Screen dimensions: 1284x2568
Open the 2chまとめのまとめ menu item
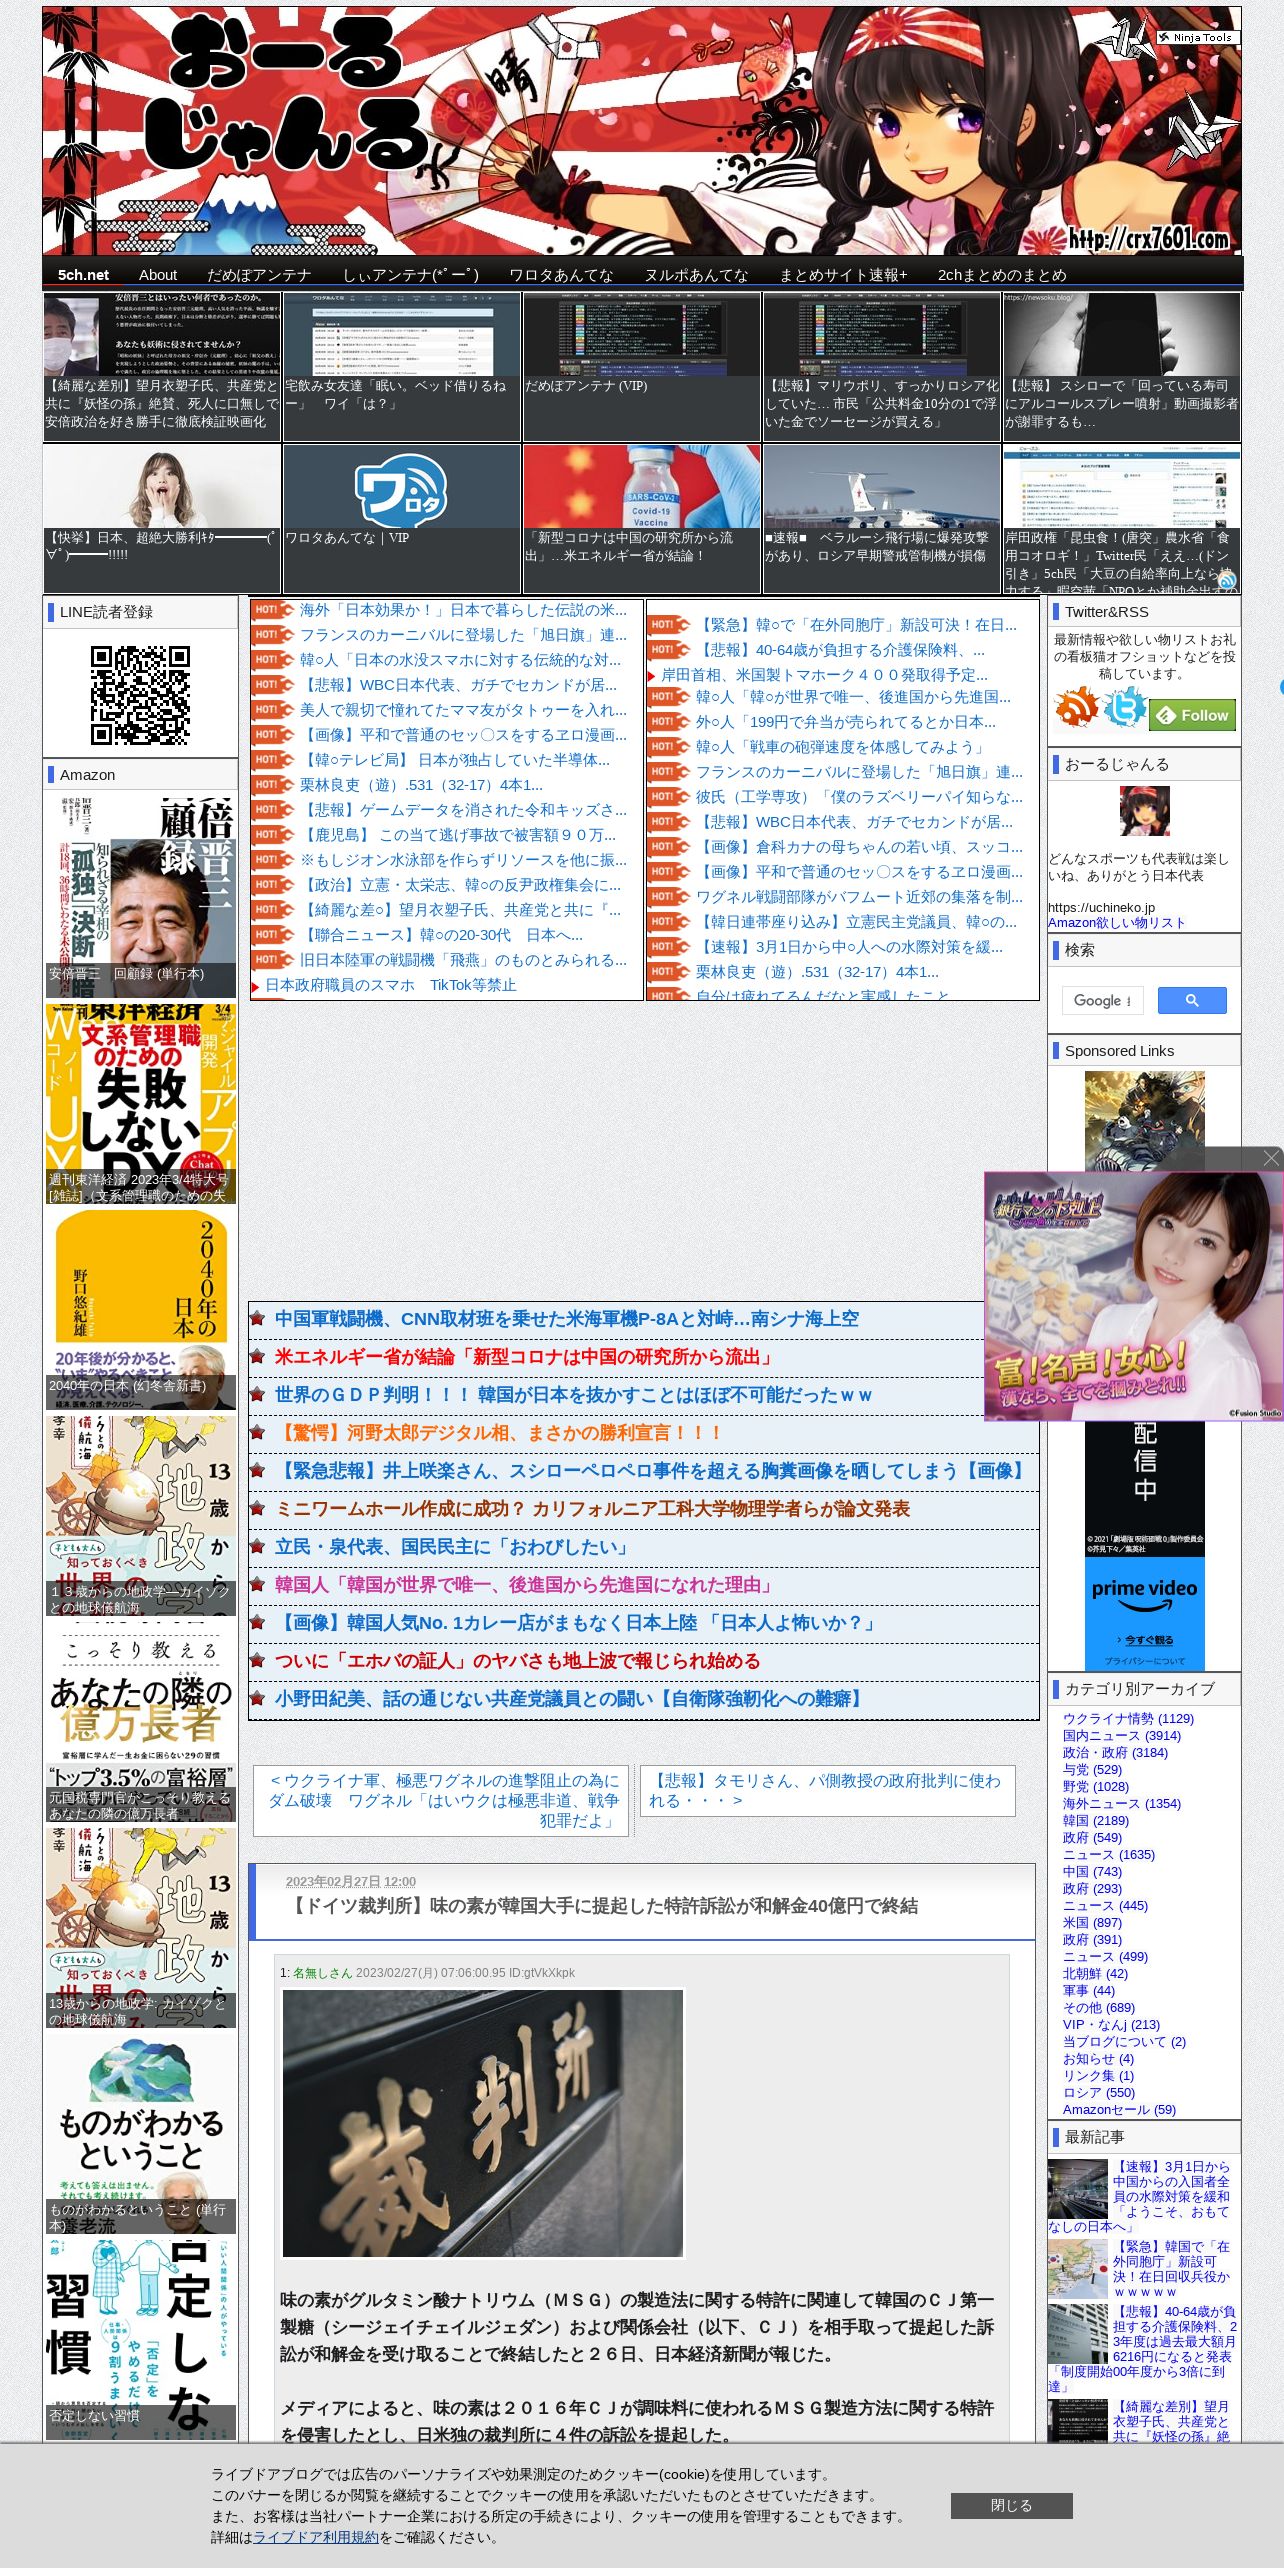pos(1002,275)
